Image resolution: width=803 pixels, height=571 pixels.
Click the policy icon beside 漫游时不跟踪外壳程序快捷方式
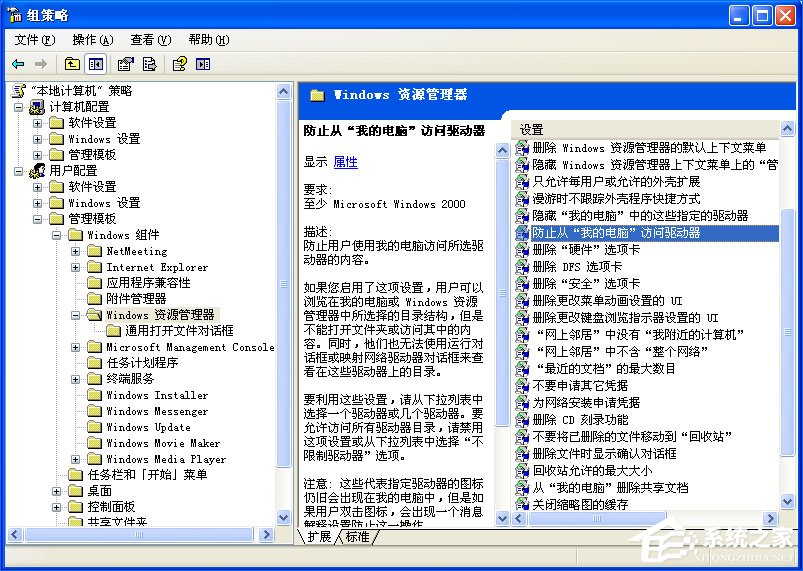pyautogui.click(x=522, y=198)
